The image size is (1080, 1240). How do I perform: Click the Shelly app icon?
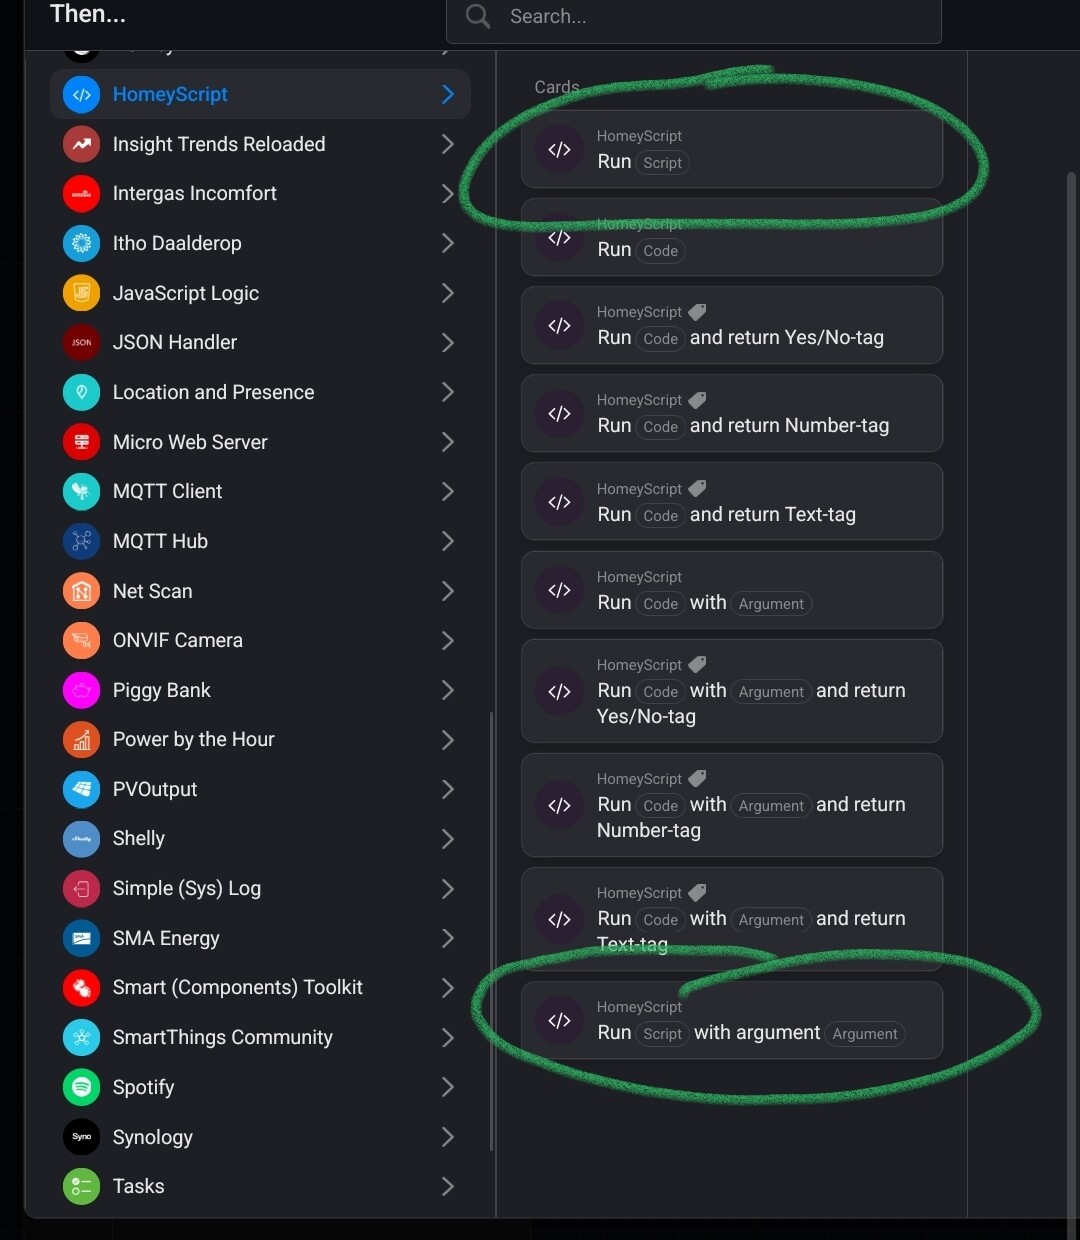(81, 838)
